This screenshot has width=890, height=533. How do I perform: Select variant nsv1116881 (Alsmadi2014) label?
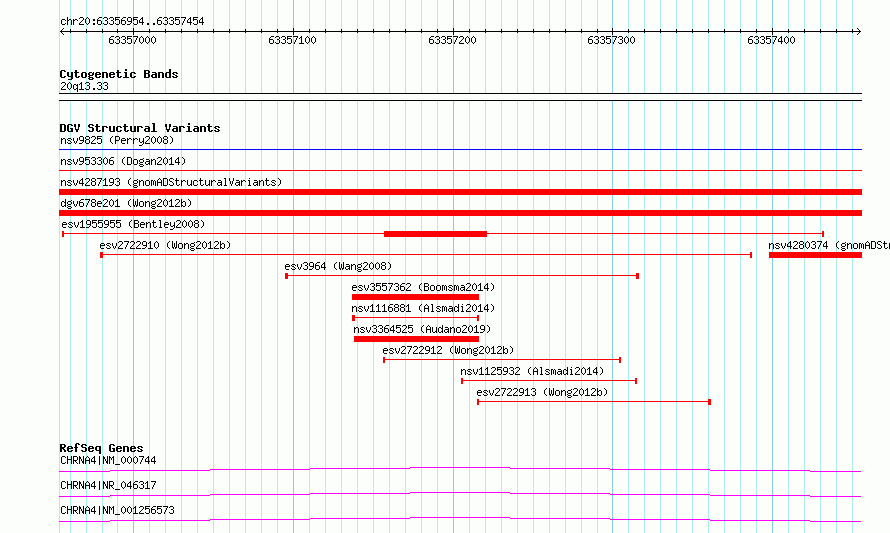point(423,308)
